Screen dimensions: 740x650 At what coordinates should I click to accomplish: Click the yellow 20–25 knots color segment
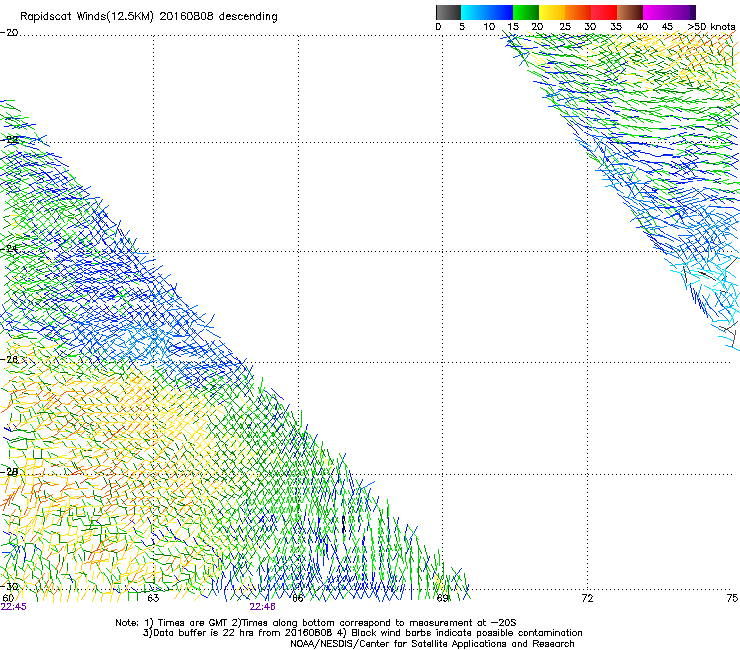click(x=552, y=12)
